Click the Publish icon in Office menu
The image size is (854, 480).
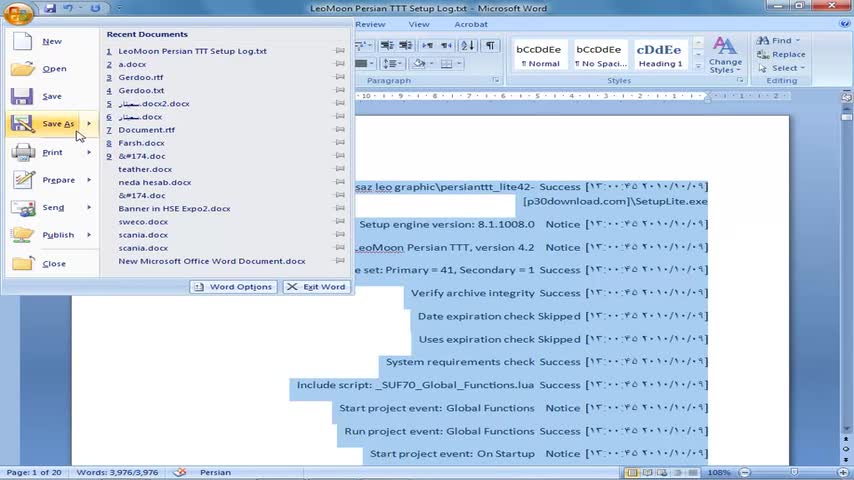coord(23,235)
